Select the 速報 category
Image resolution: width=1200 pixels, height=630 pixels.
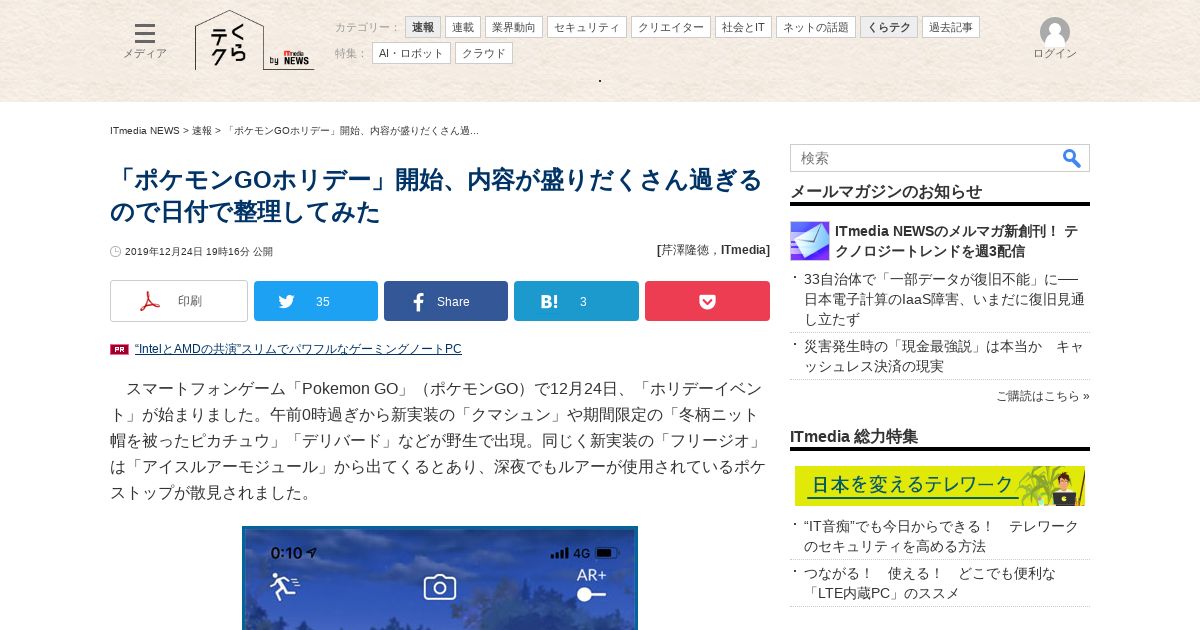423,27
